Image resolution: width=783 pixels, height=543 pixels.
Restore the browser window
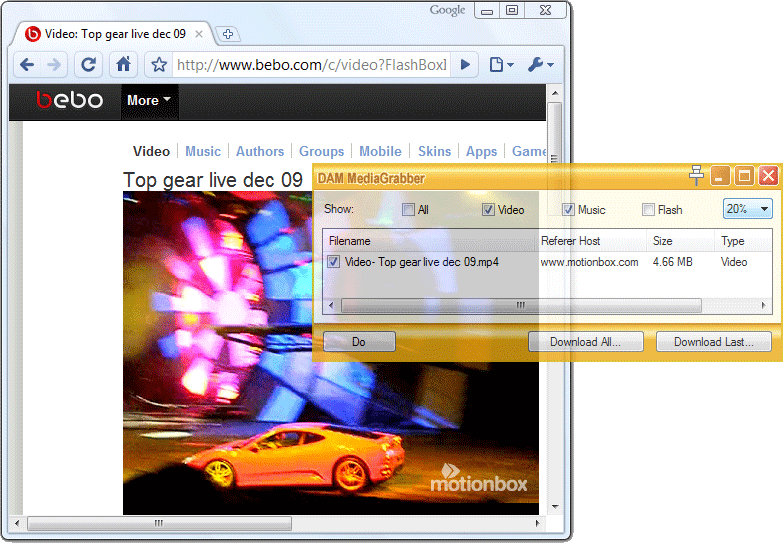click(512, 10)
